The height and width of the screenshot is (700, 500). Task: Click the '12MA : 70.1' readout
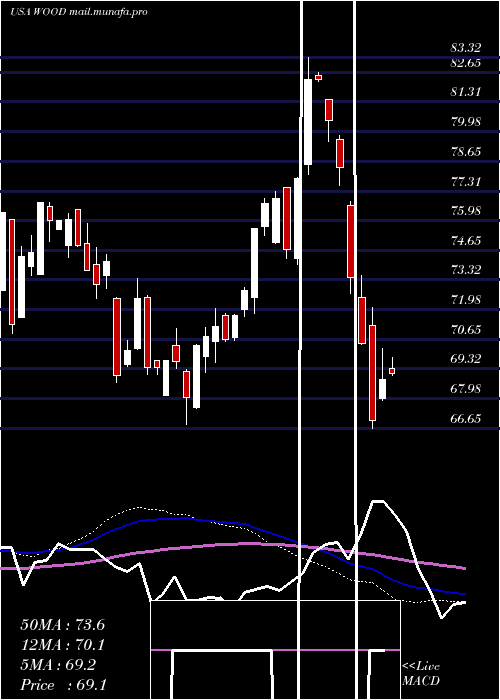[x=63, y=645]
